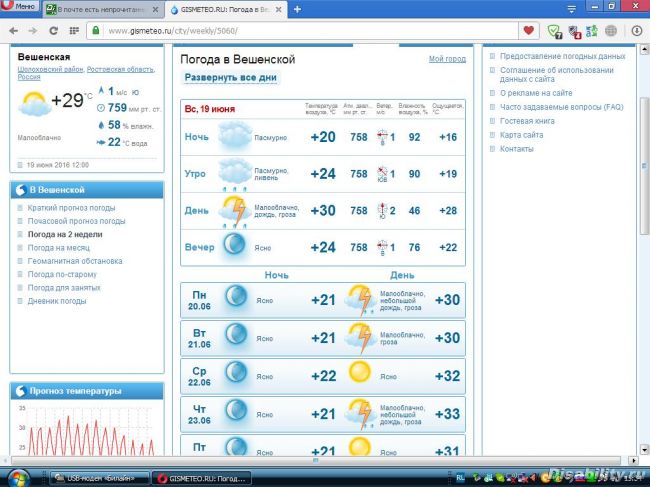Add page to bookmarks with heart icon
Screen dimensions: 650x487
(x=529, y=30)
